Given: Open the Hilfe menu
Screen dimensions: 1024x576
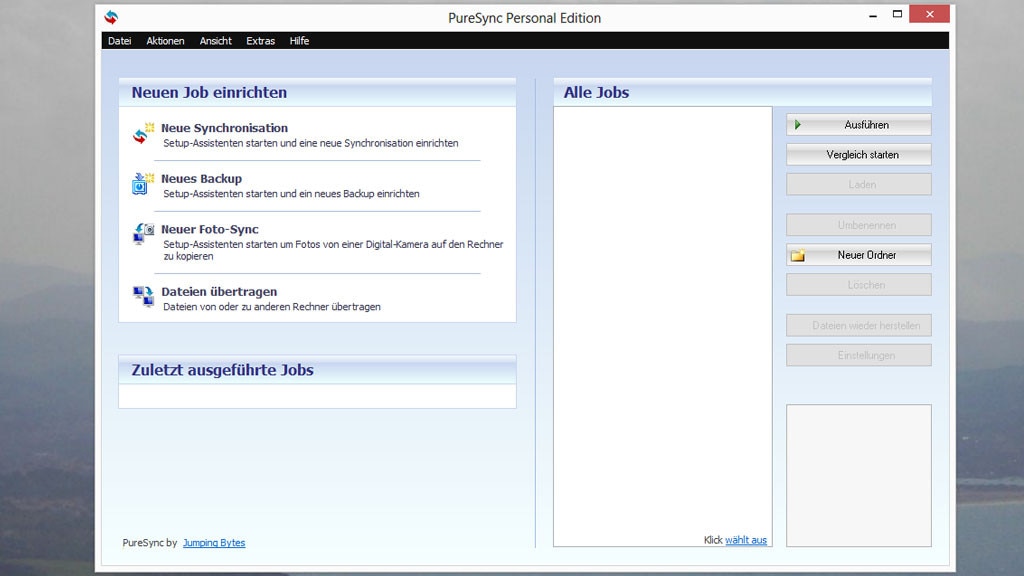Looking at the screenshot, I should coord(299,40).
